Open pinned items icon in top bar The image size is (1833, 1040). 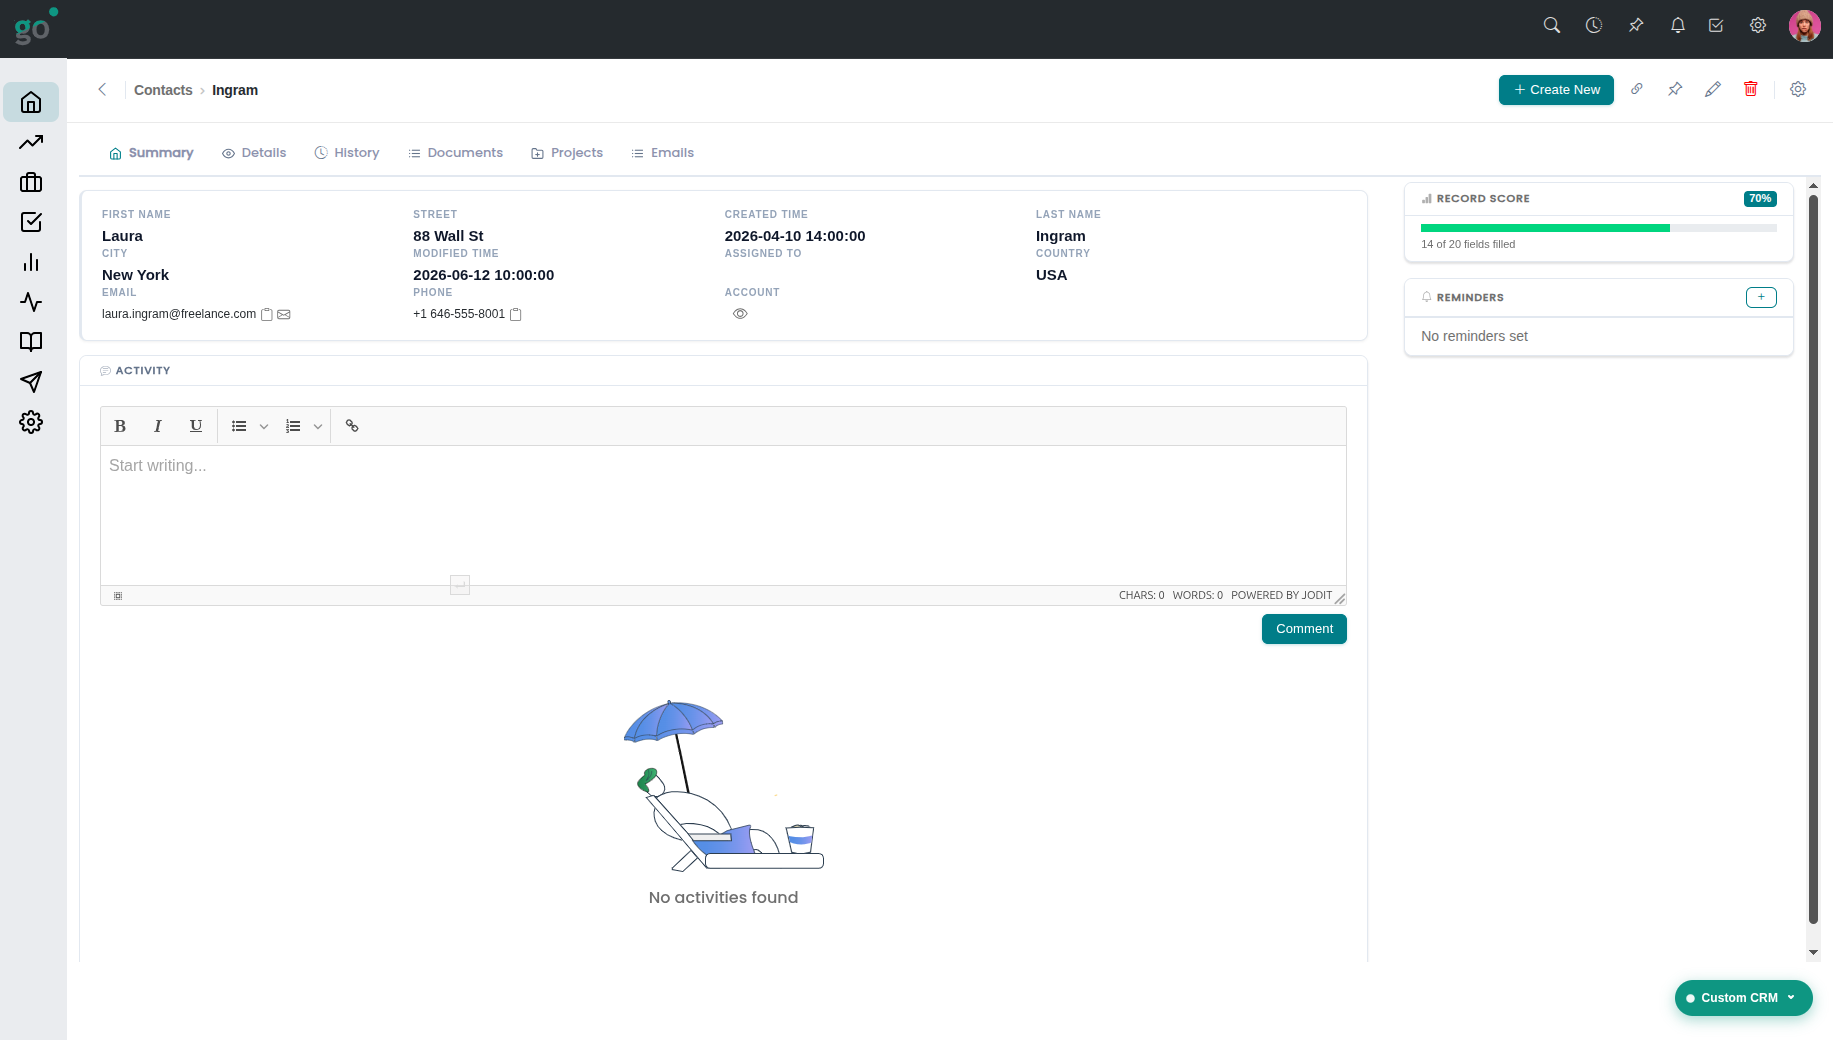(1636, 25)
